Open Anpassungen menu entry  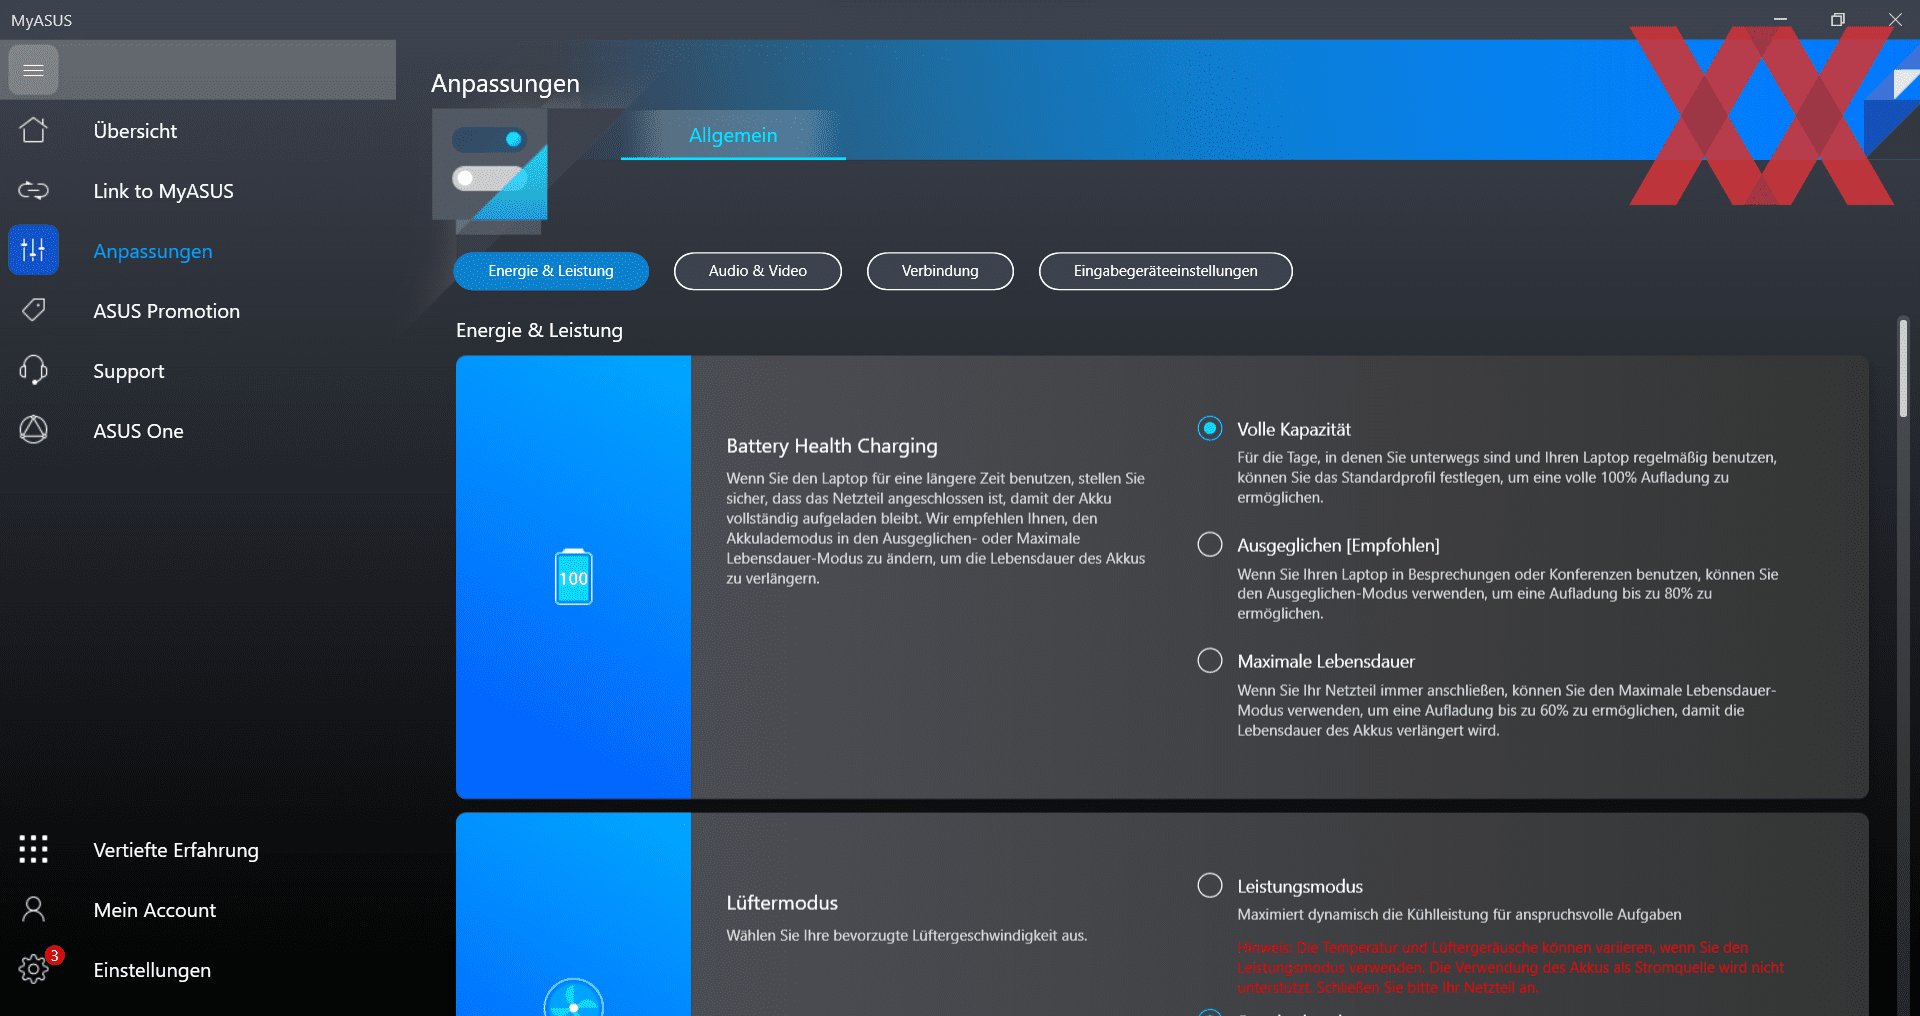pyautogui.click(x=153, y=251)
